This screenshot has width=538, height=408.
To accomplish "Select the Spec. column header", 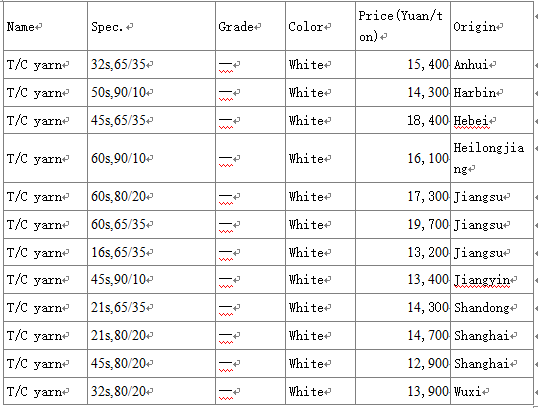I will coord(152,26).
